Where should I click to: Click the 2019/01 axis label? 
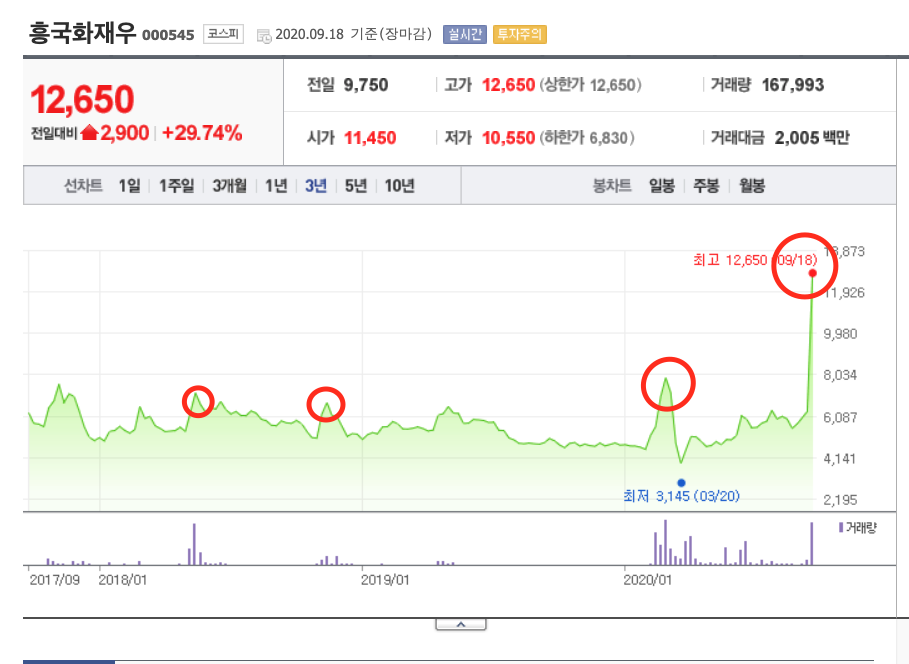click(385, 580)
